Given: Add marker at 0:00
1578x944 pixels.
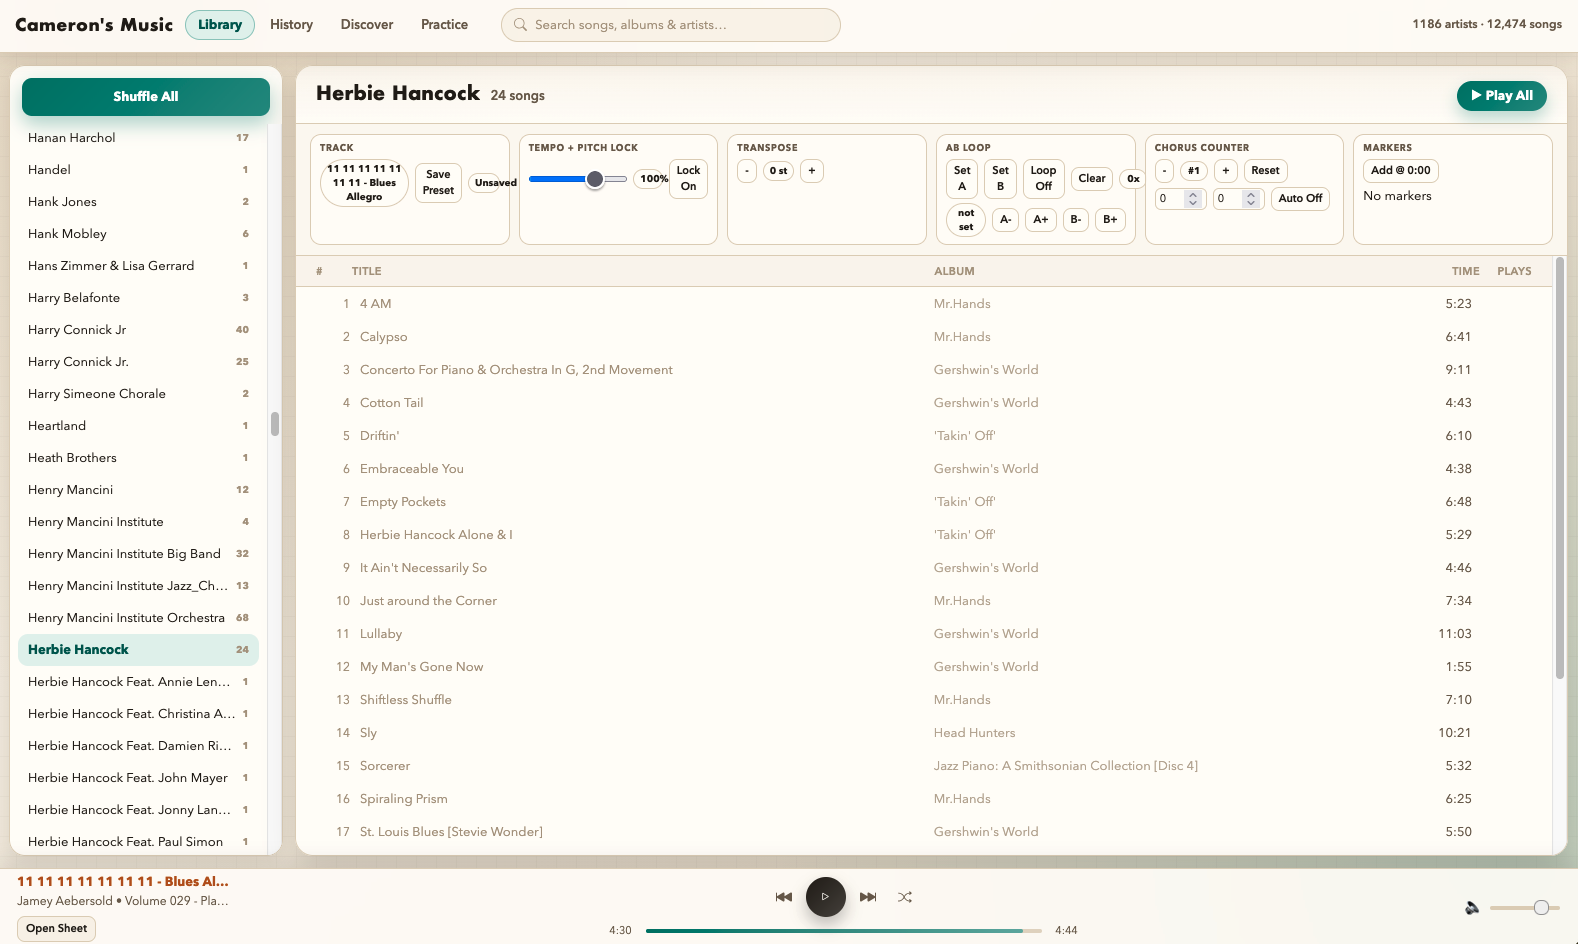Looking at the screenshot, I should tap(1401, 171).
